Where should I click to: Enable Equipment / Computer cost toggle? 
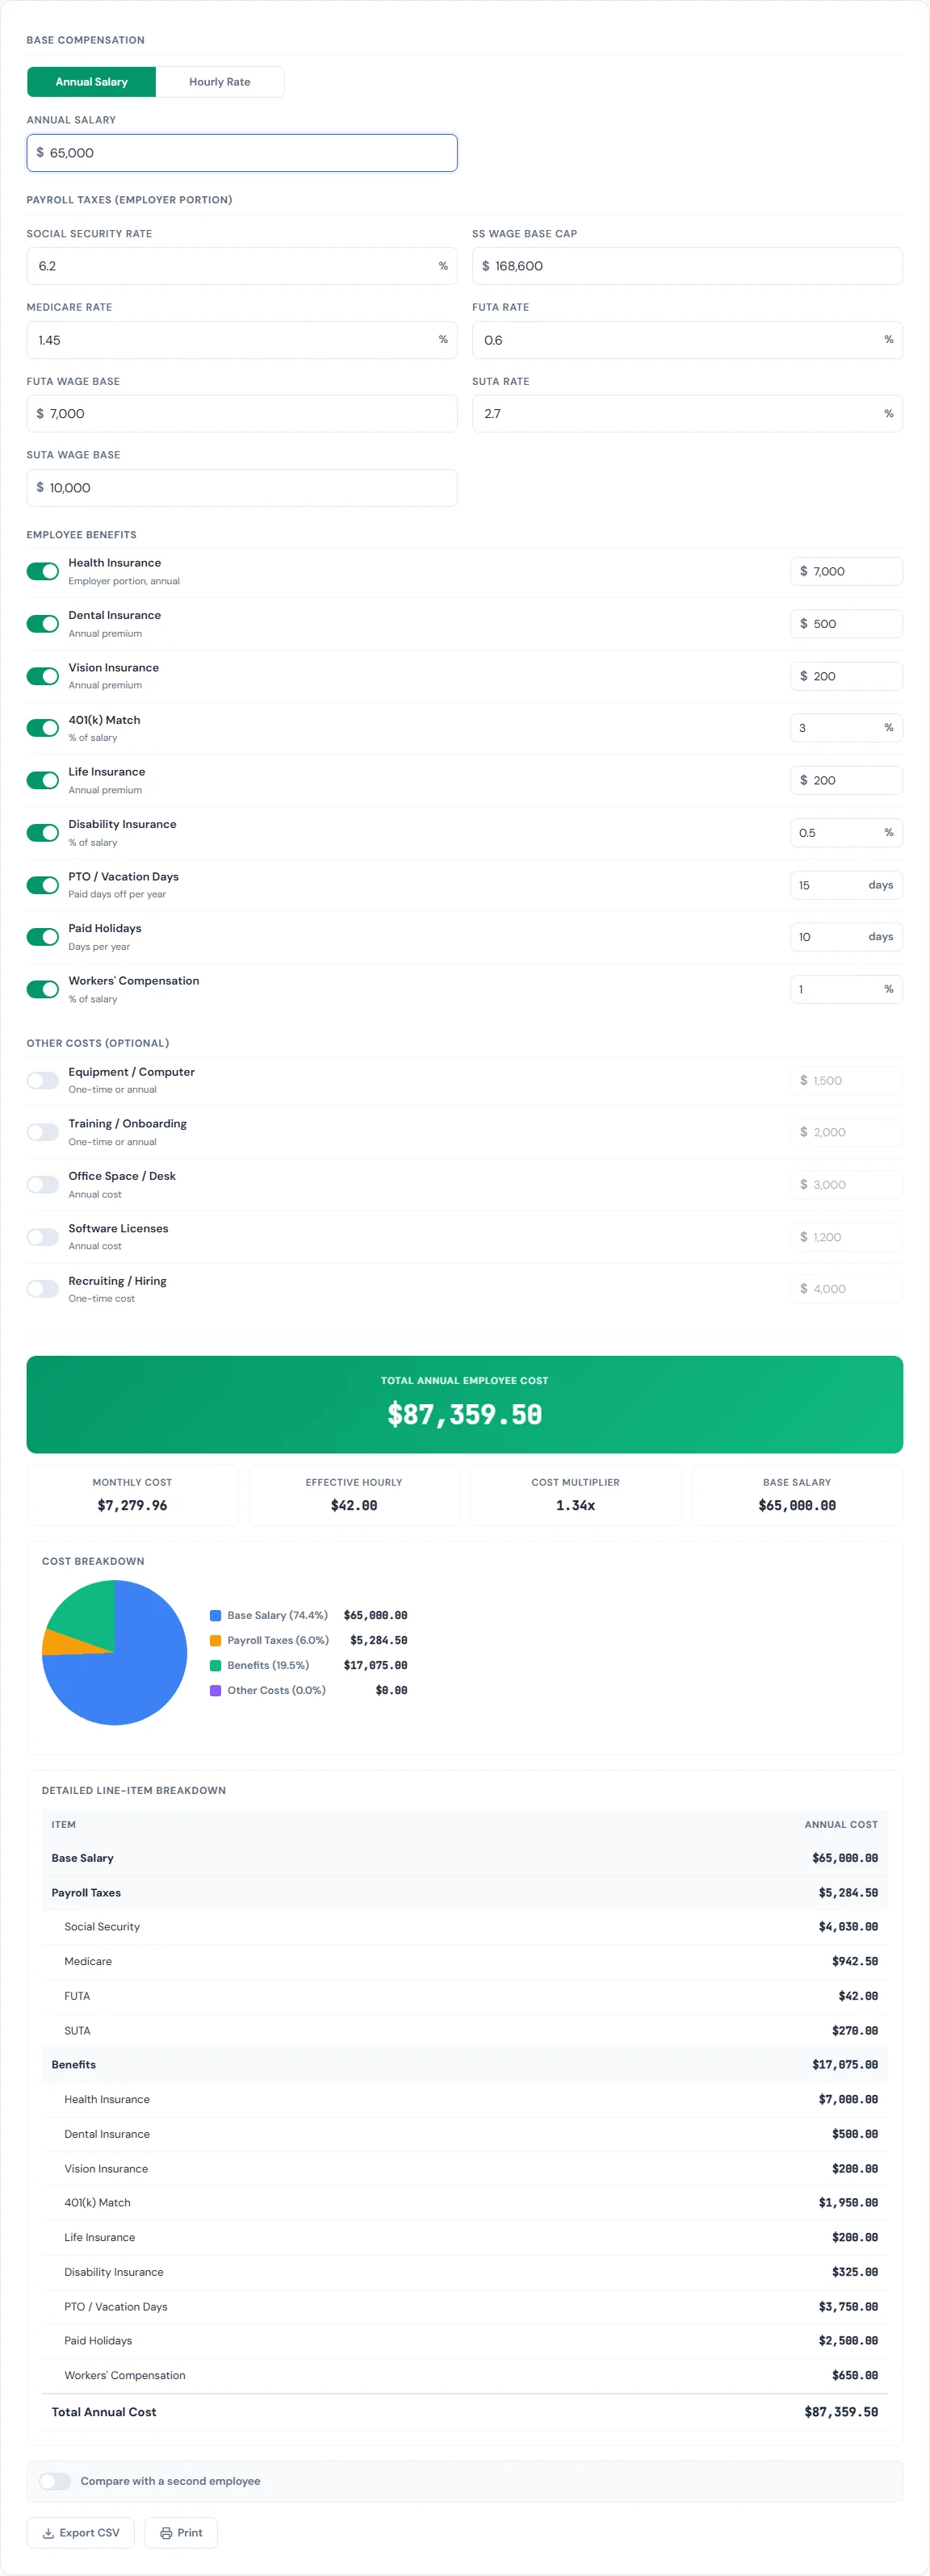(43, 1080)
